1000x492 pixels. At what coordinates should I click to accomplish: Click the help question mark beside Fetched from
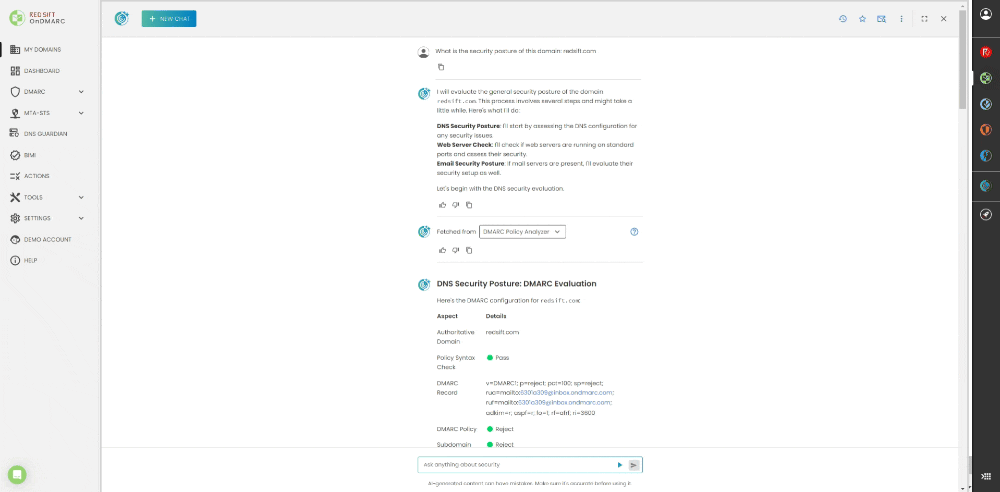(x=634, y=232)
